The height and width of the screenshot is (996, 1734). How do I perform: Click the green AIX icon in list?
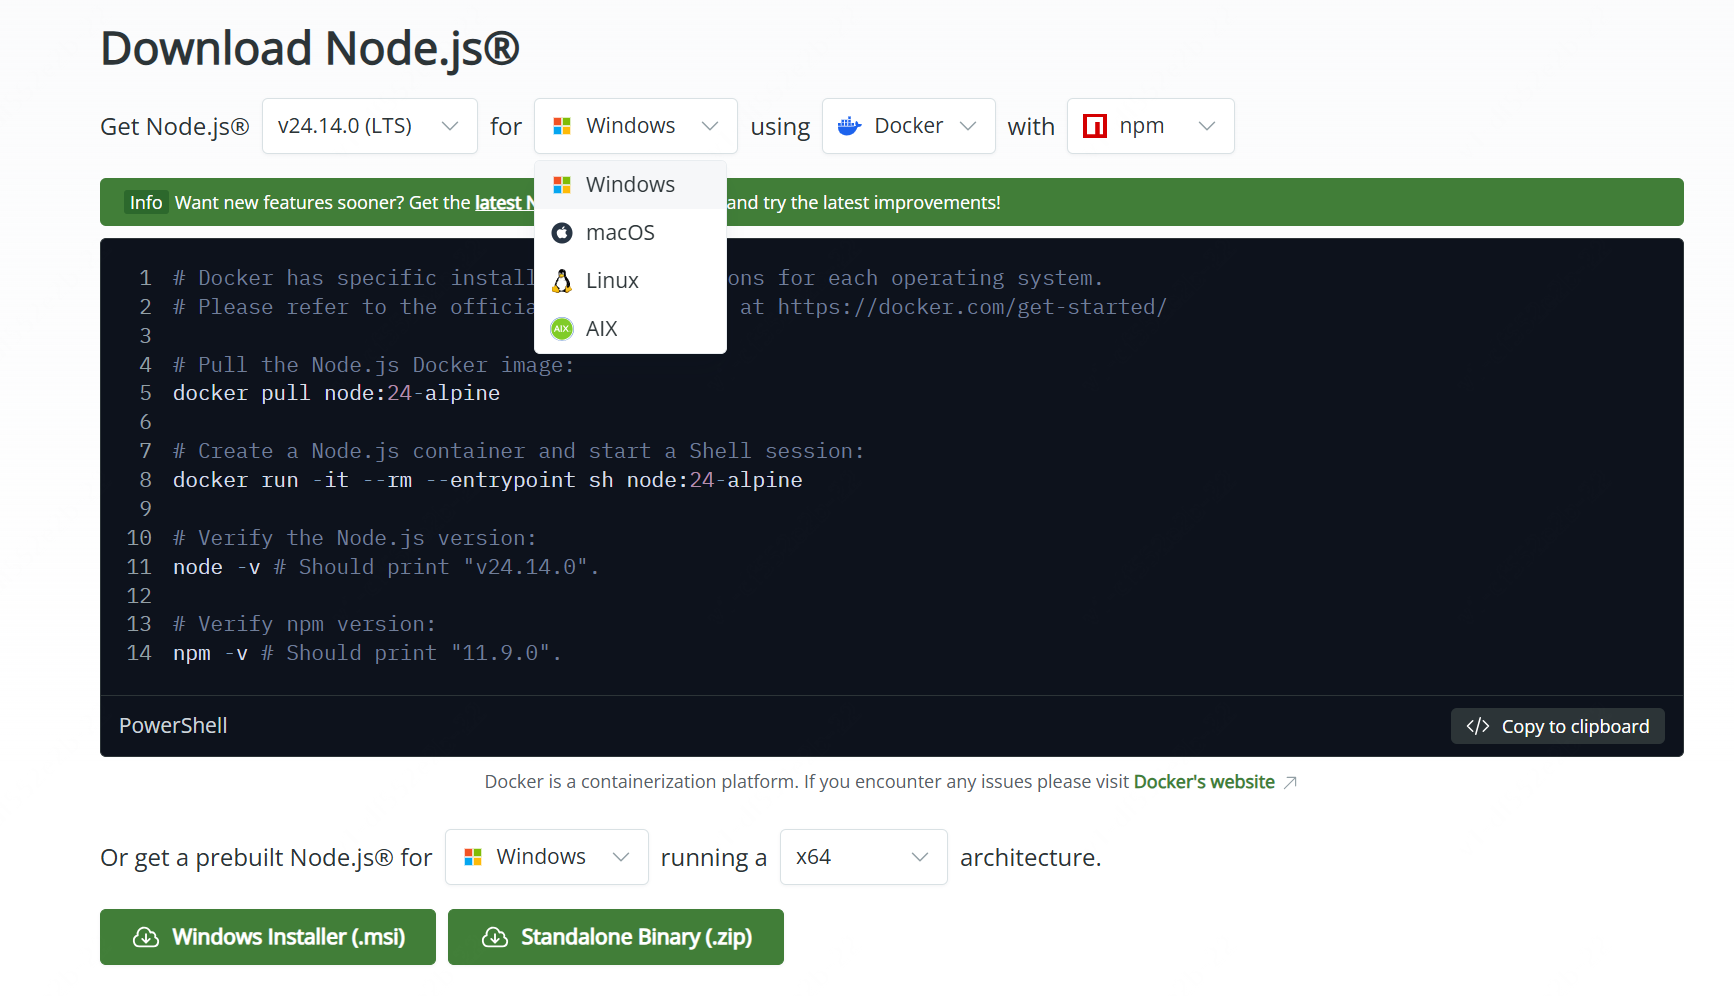point(562,329)
